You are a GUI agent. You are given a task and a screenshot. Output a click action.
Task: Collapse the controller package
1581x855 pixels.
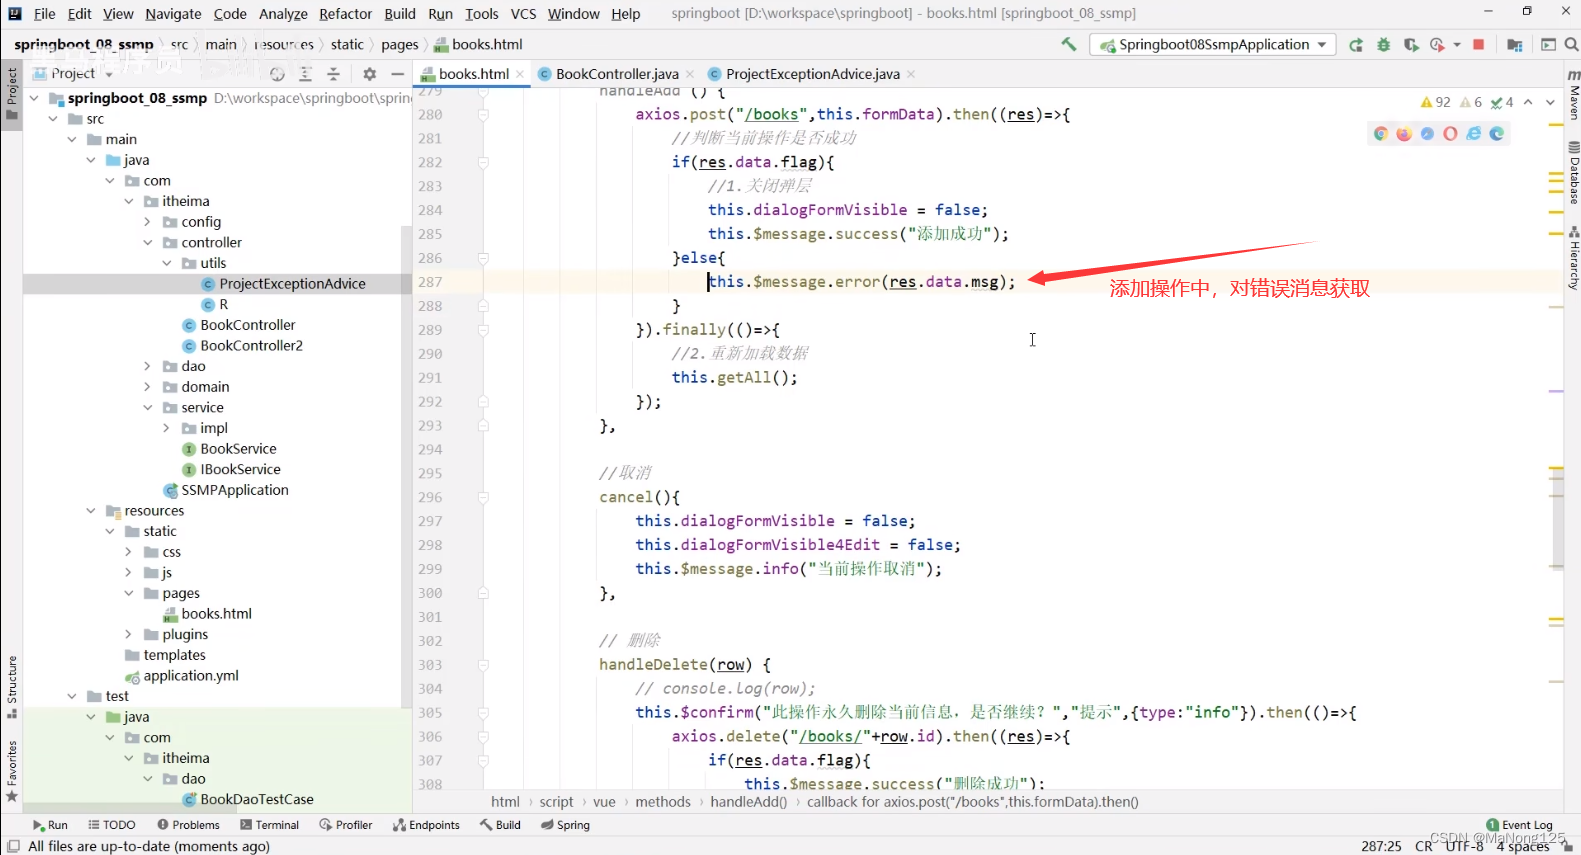click(148, 243)
